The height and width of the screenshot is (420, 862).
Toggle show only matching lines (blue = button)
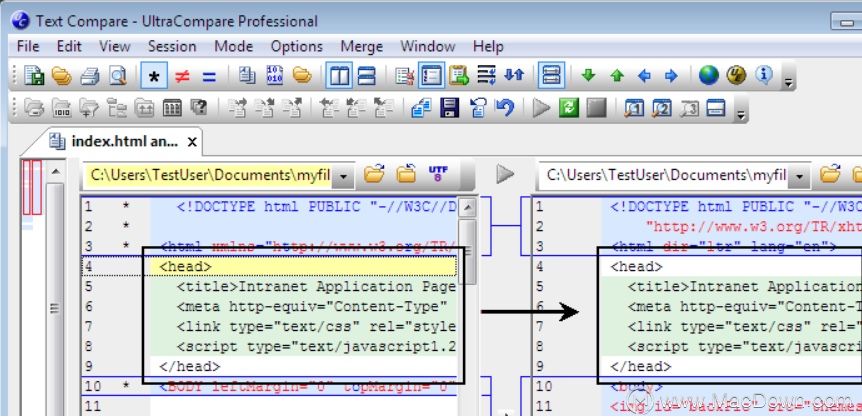209,76
